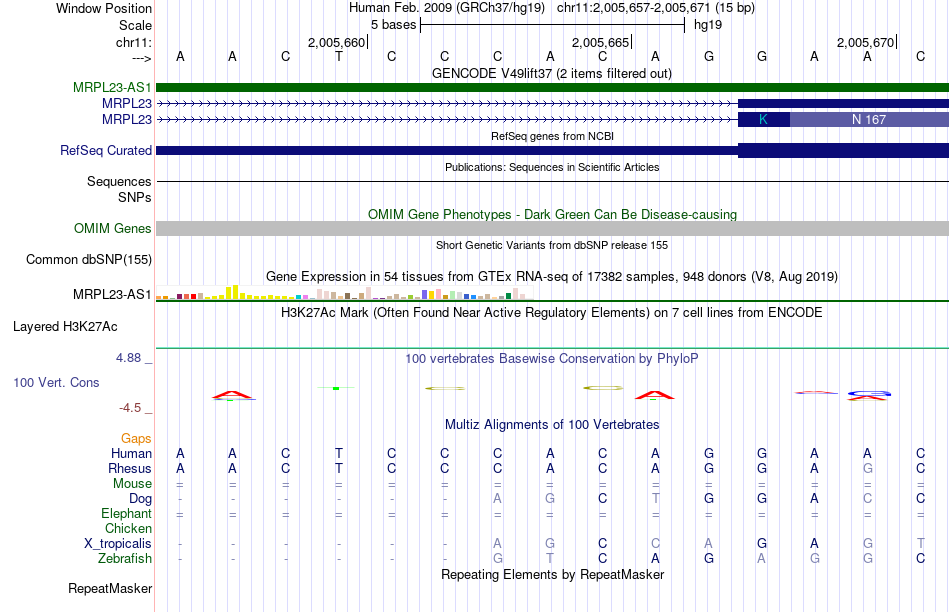Click the Zebrafish alignment row label
The image size is (950, 612).
coord(125,559)
